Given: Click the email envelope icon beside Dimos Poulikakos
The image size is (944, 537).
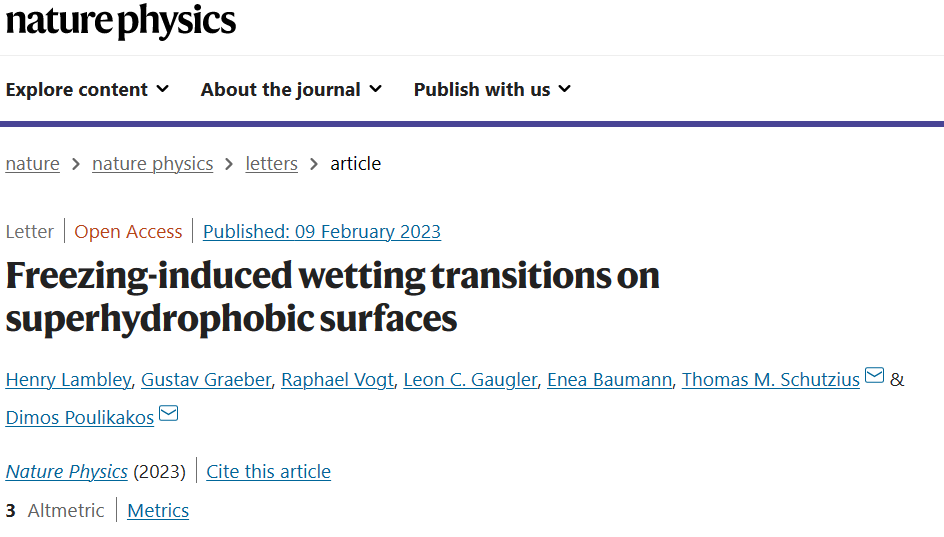Looking at the screenshot, I should (169, 414).
